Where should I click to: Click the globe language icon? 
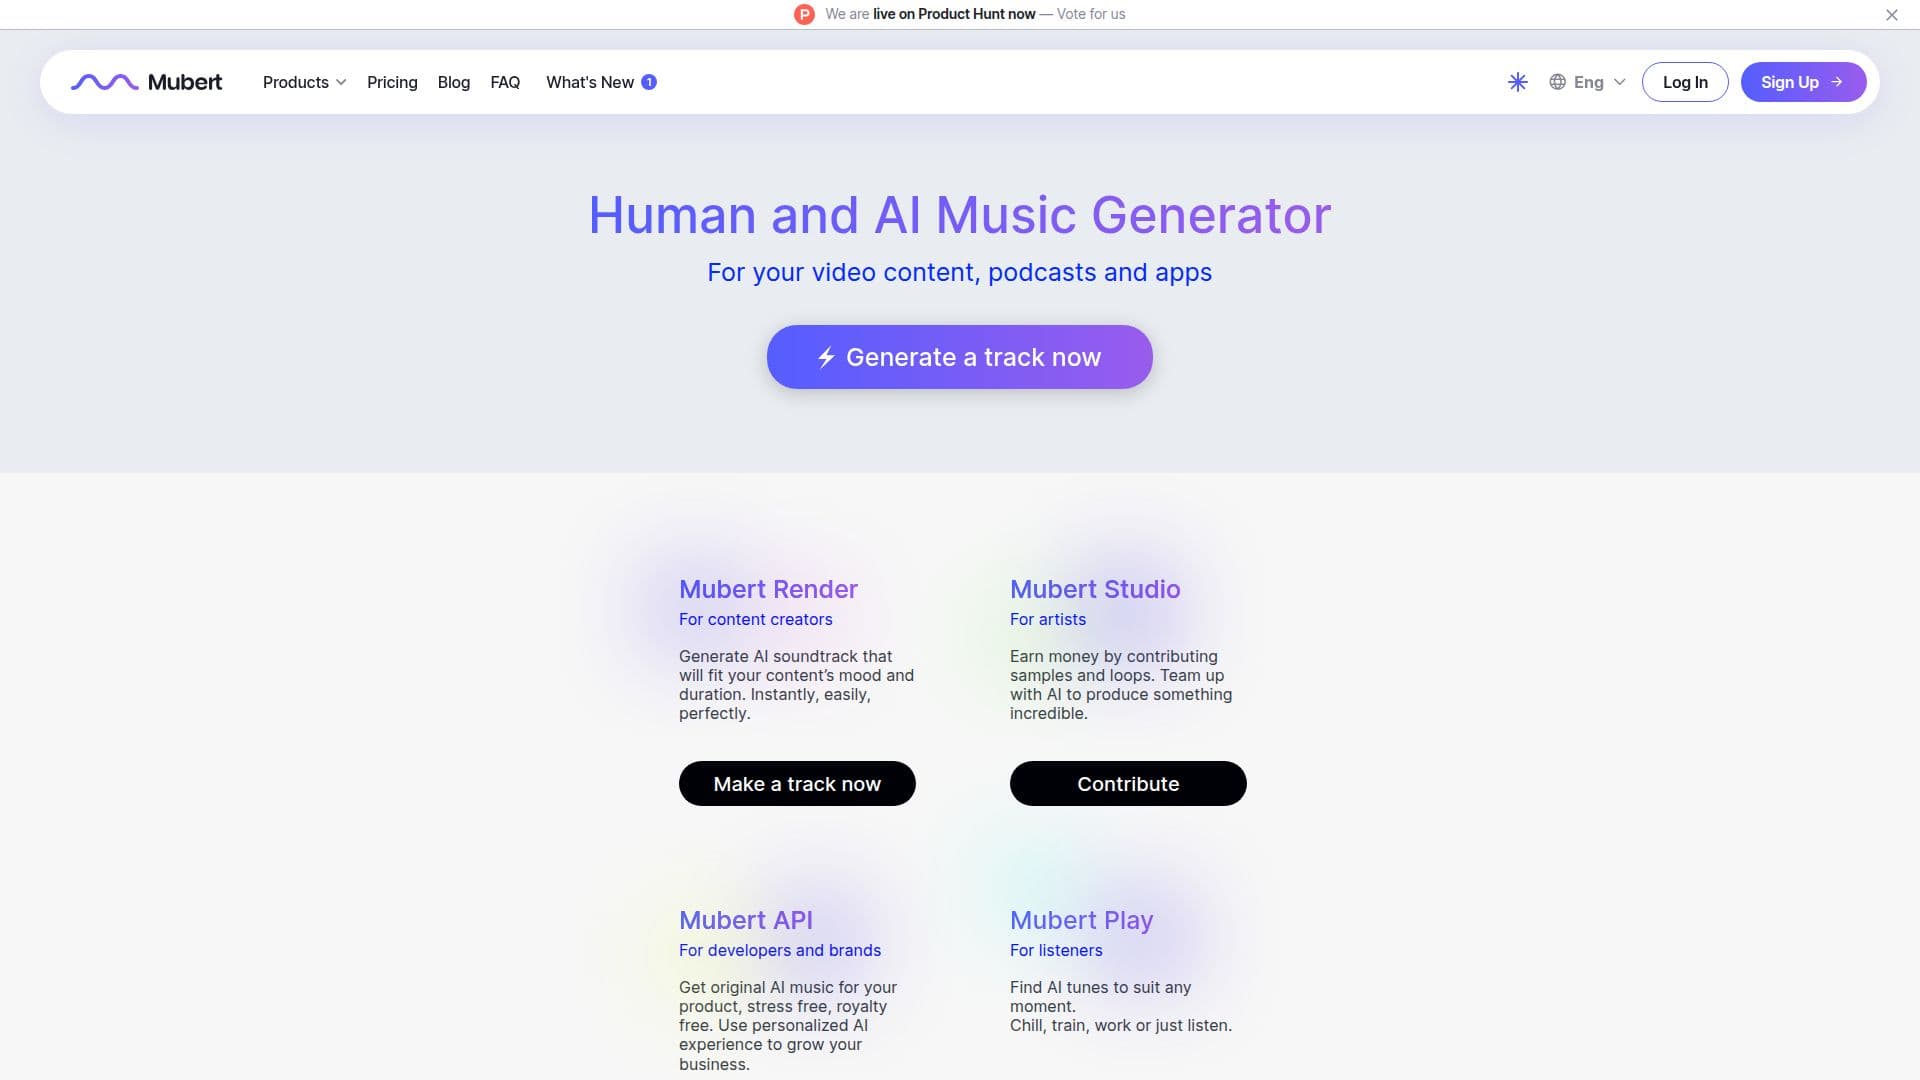point(1557,82)
